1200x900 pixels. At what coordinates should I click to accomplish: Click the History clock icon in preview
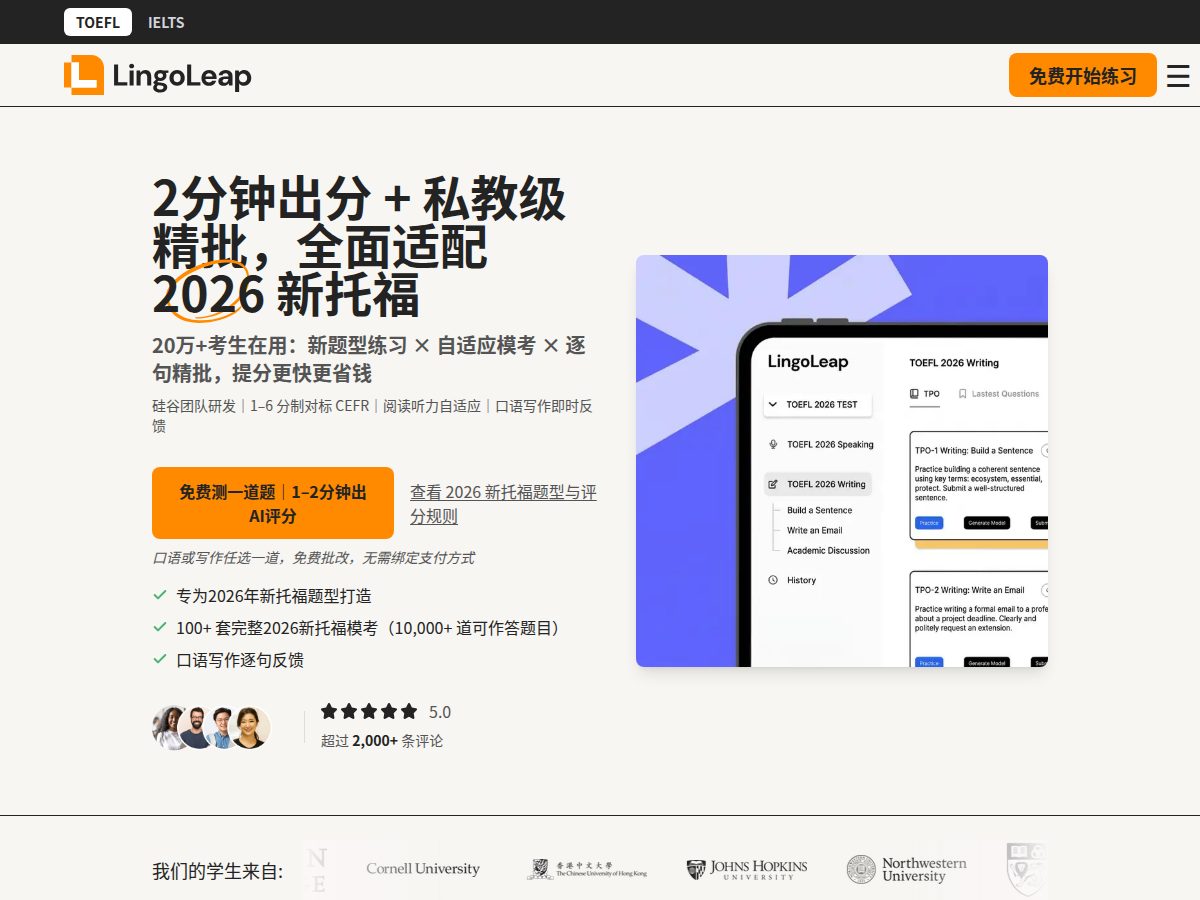[x=773, y=580]
